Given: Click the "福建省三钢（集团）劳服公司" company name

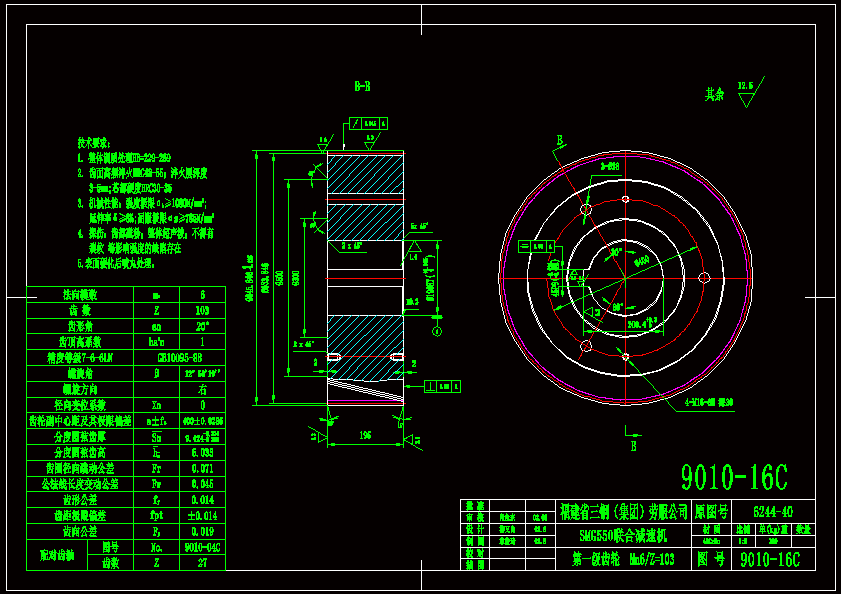Looking at the screenshot, I should [623, 511].
